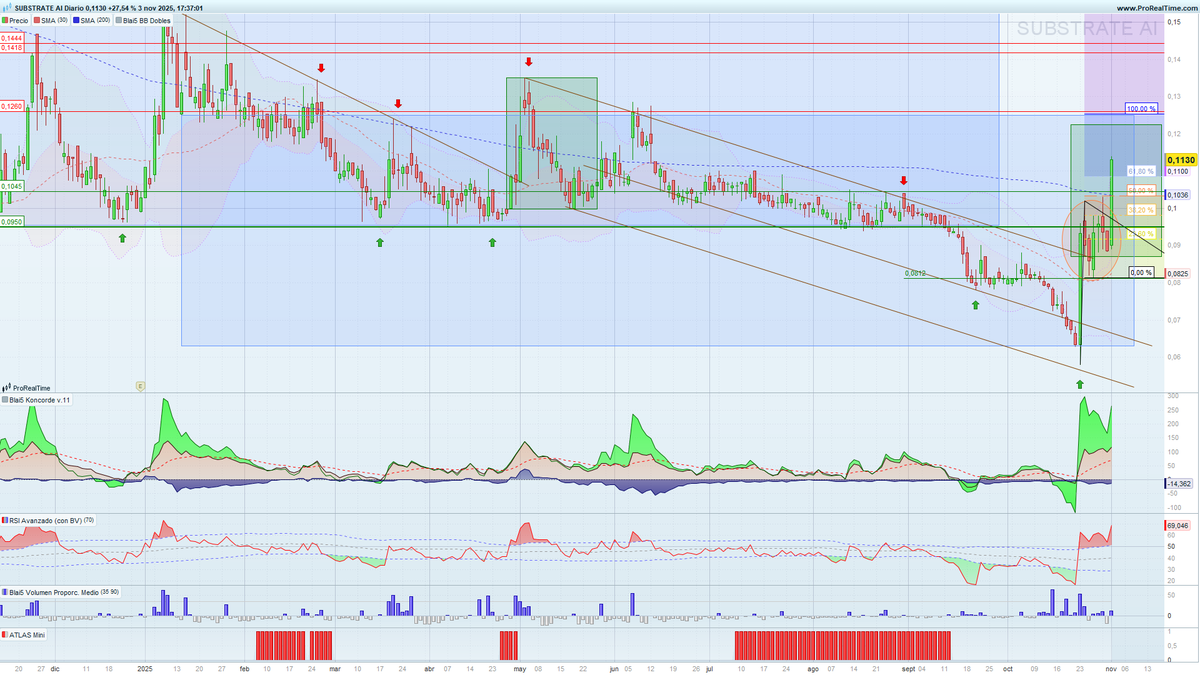1200x675 pixels.
Task: Click the ProRealTime candlestick logo
Action: (7, 388)
